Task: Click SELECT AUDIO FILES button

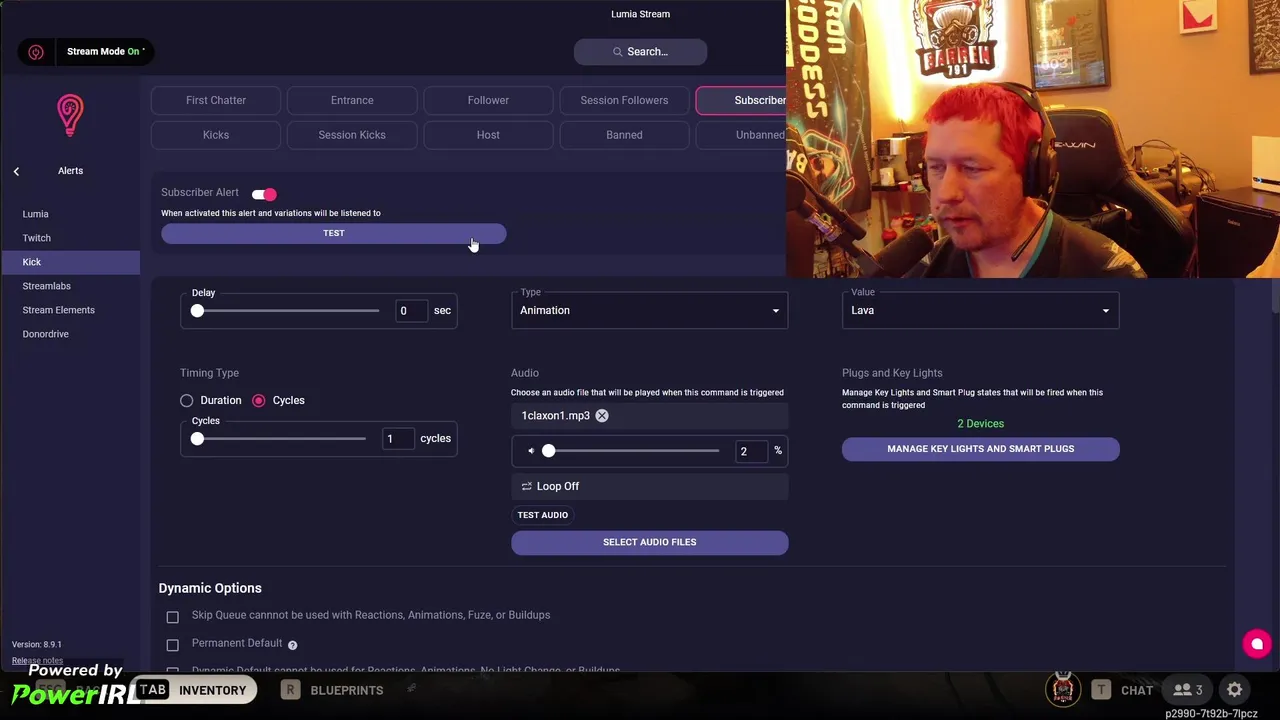Action: [650, 542]
